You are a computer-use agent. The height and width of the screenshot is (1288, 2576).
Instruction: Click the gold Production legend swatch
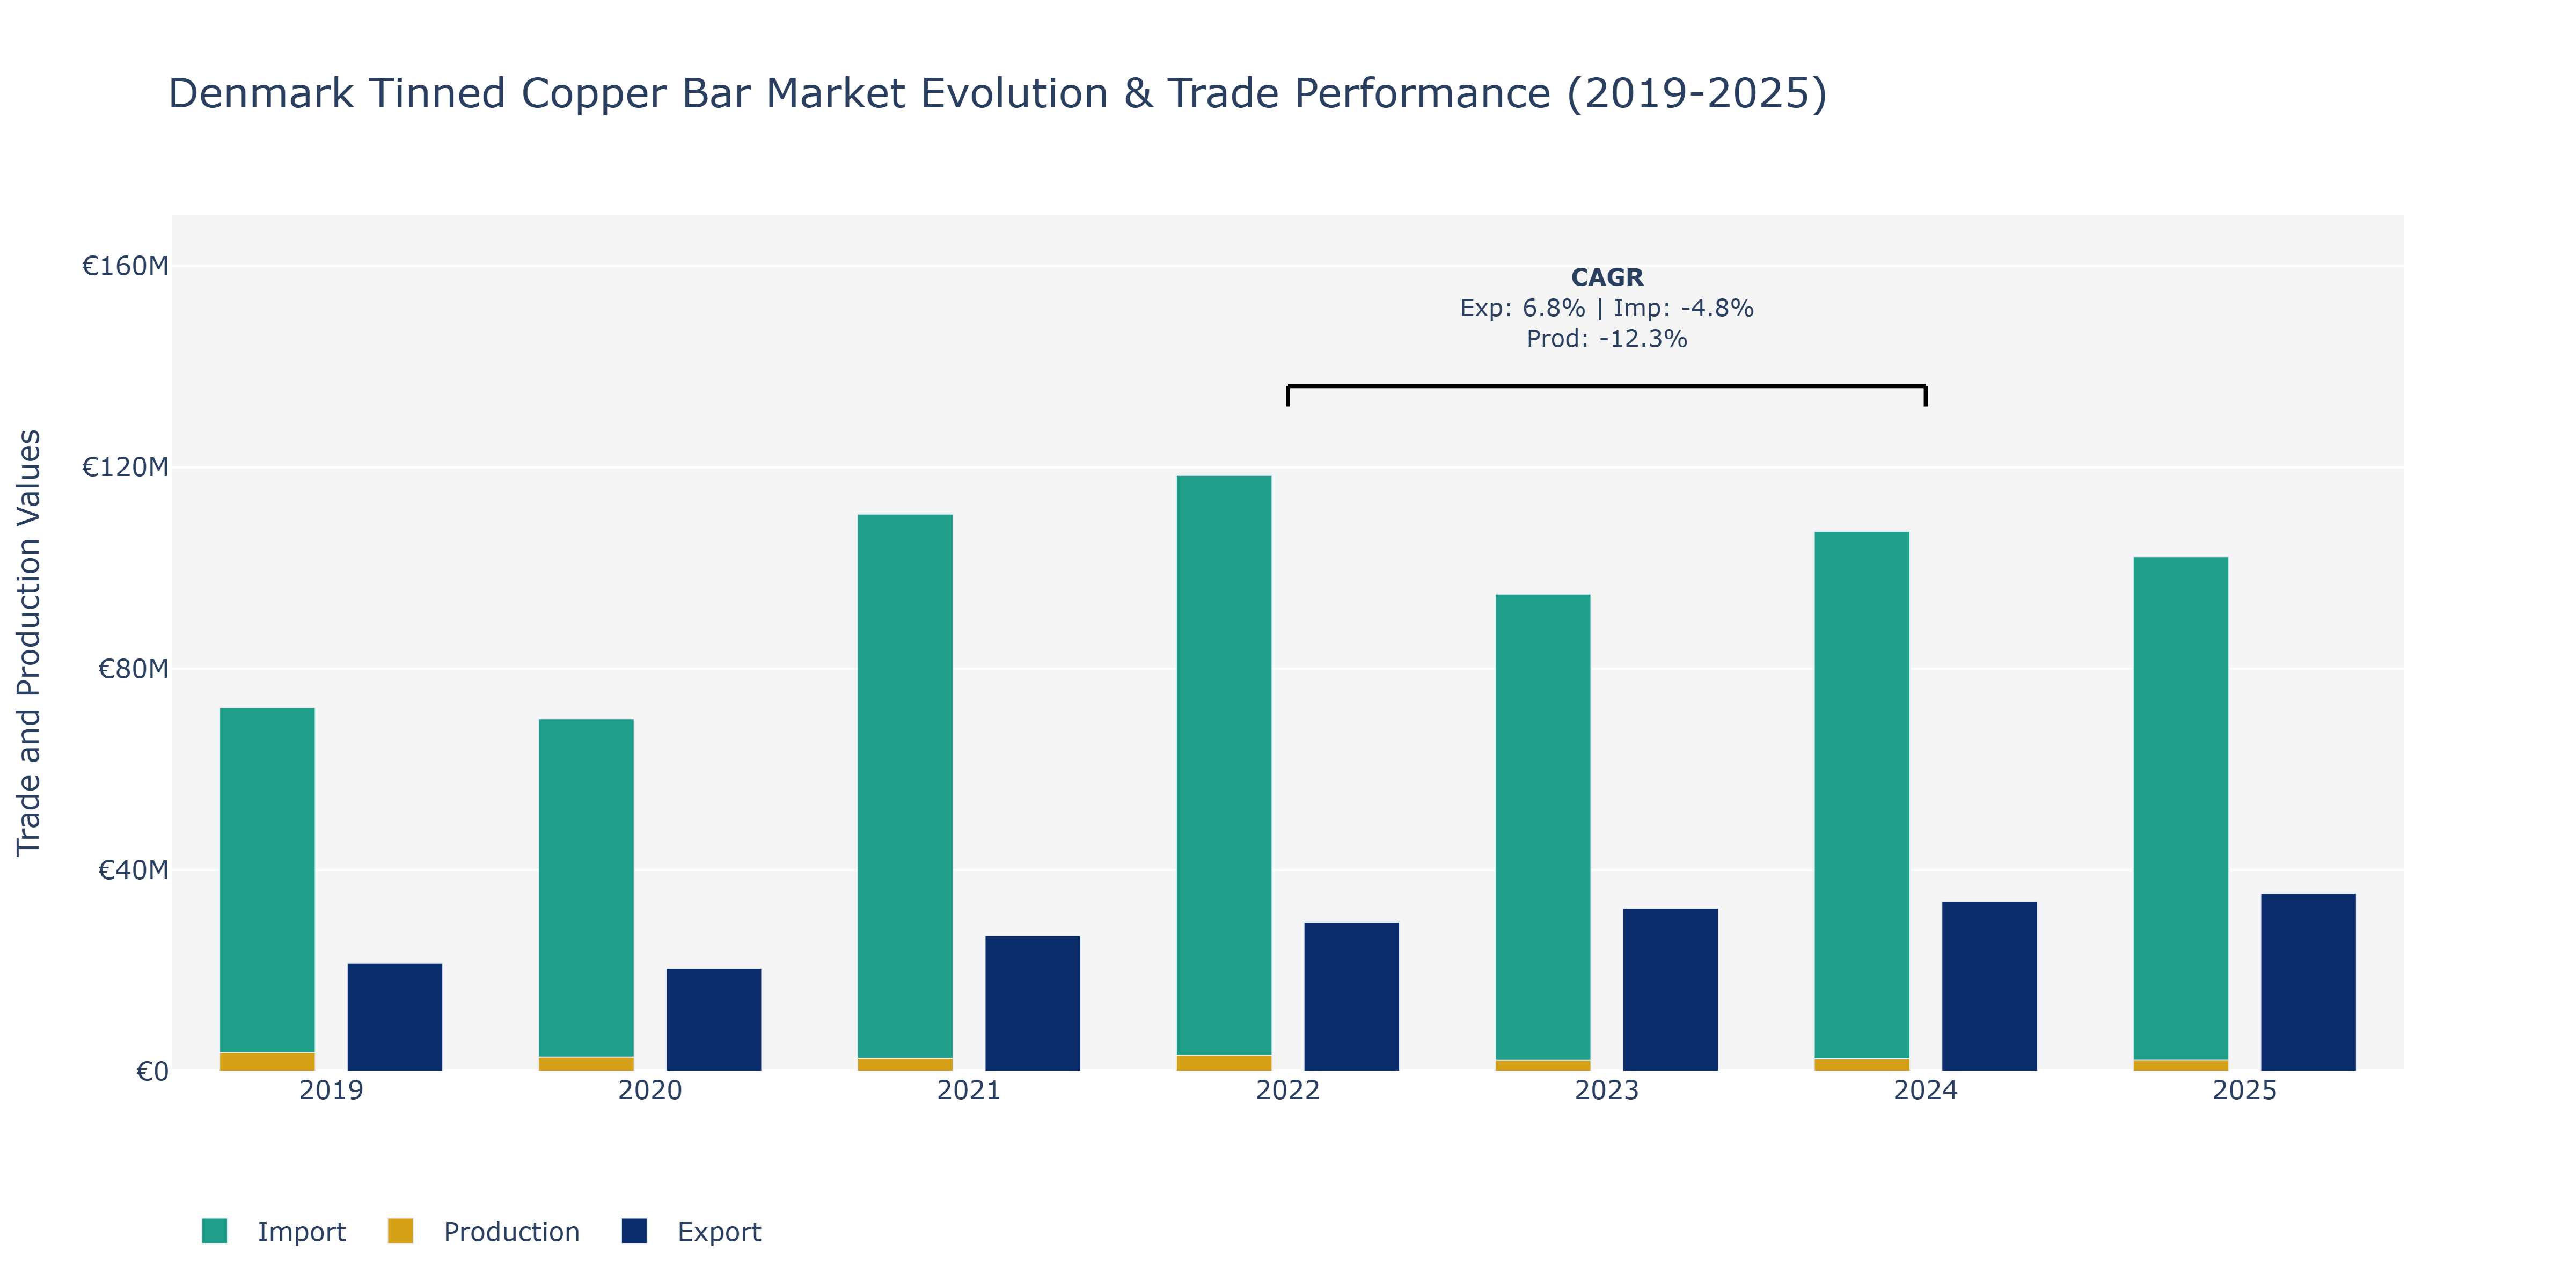pos(400,1231)
